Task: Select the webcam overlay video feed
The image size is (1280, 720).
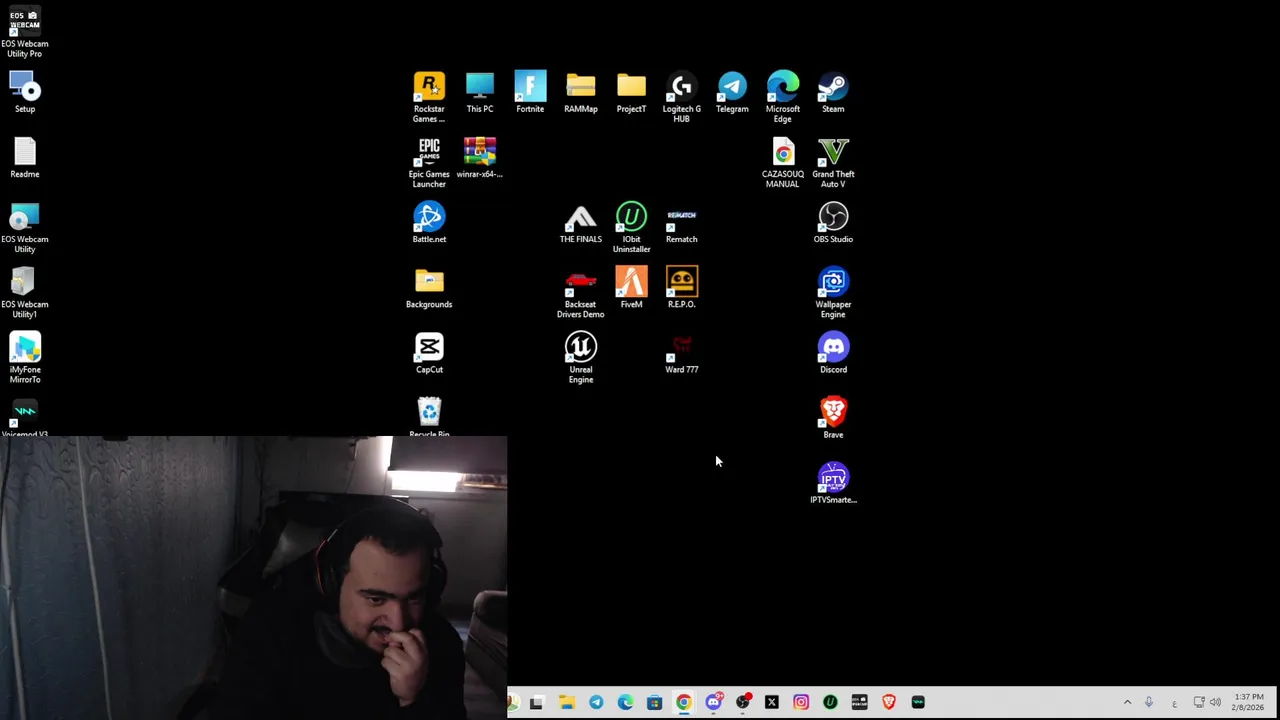Action: tap(254, 578)
